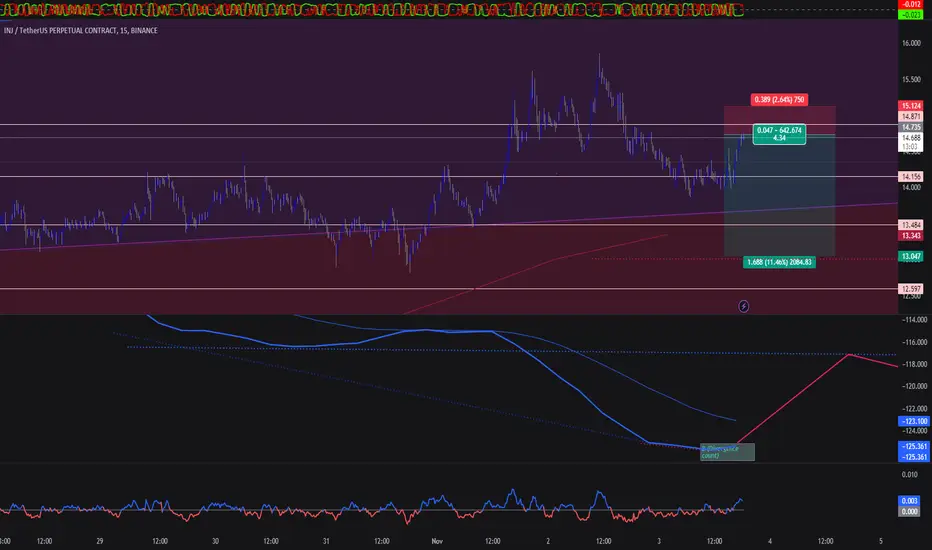
Task: Click the 14.156 horizontal line price label
Action: click(911, 177)
